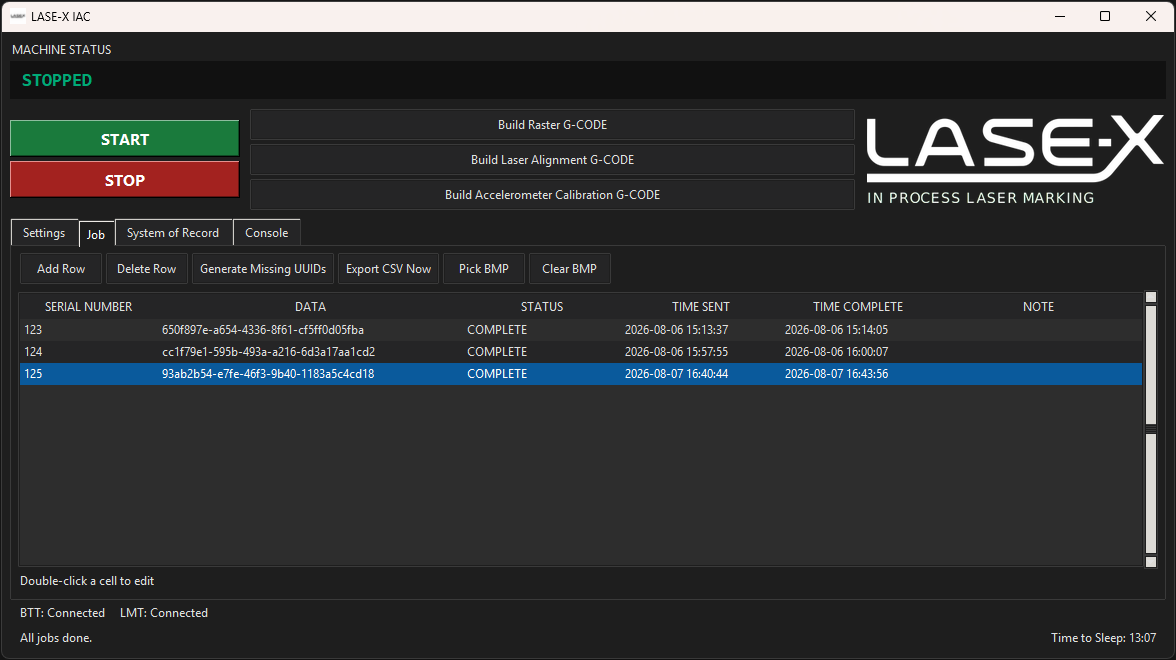Viewport: 1176px width, 660px height.
Task: Click the Add Row button
Action: [x=61, y=268]
